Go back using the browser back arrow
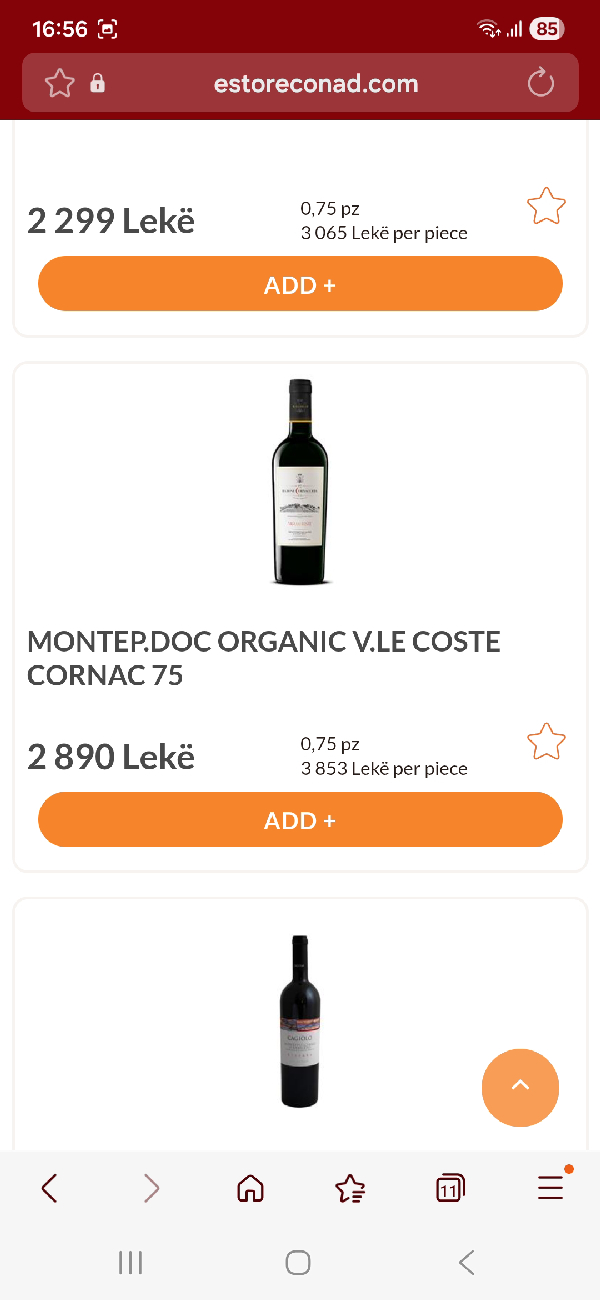600x1300 pixels. (49, 1188)
